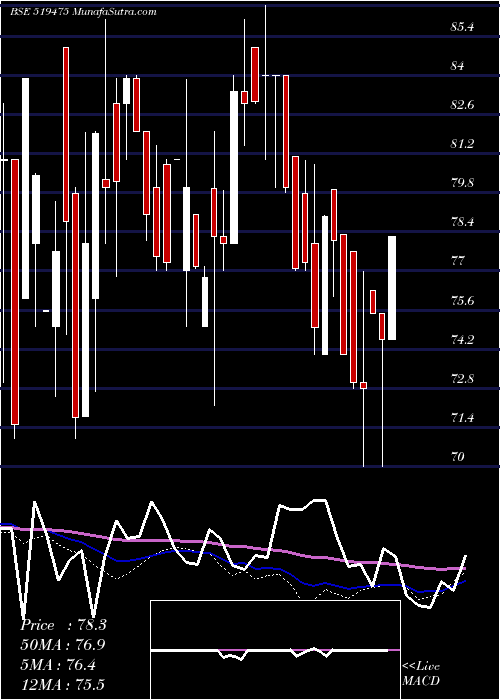Image resolution: width=500 pixels, height=700 pixels.
Task: Click the 74.2 price axis label
Action: [x=462, y=340]
